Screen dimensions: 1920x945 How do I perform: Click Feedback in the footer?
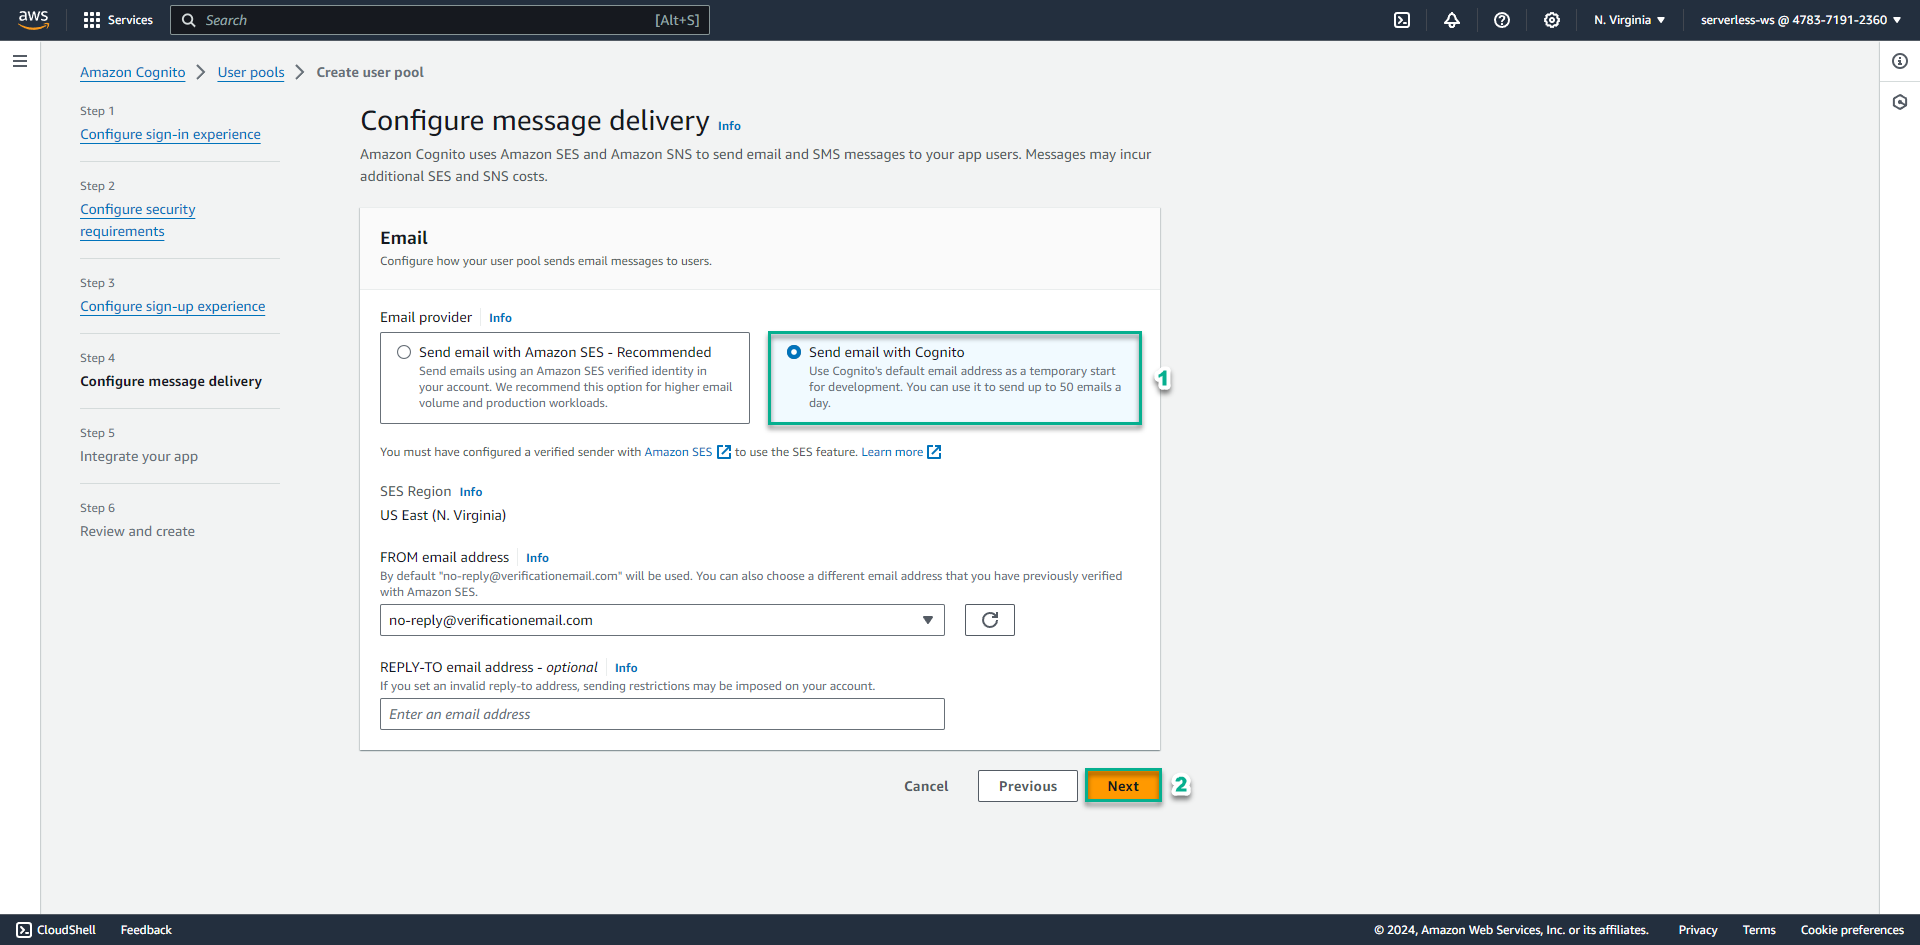(x=146, y=930)
